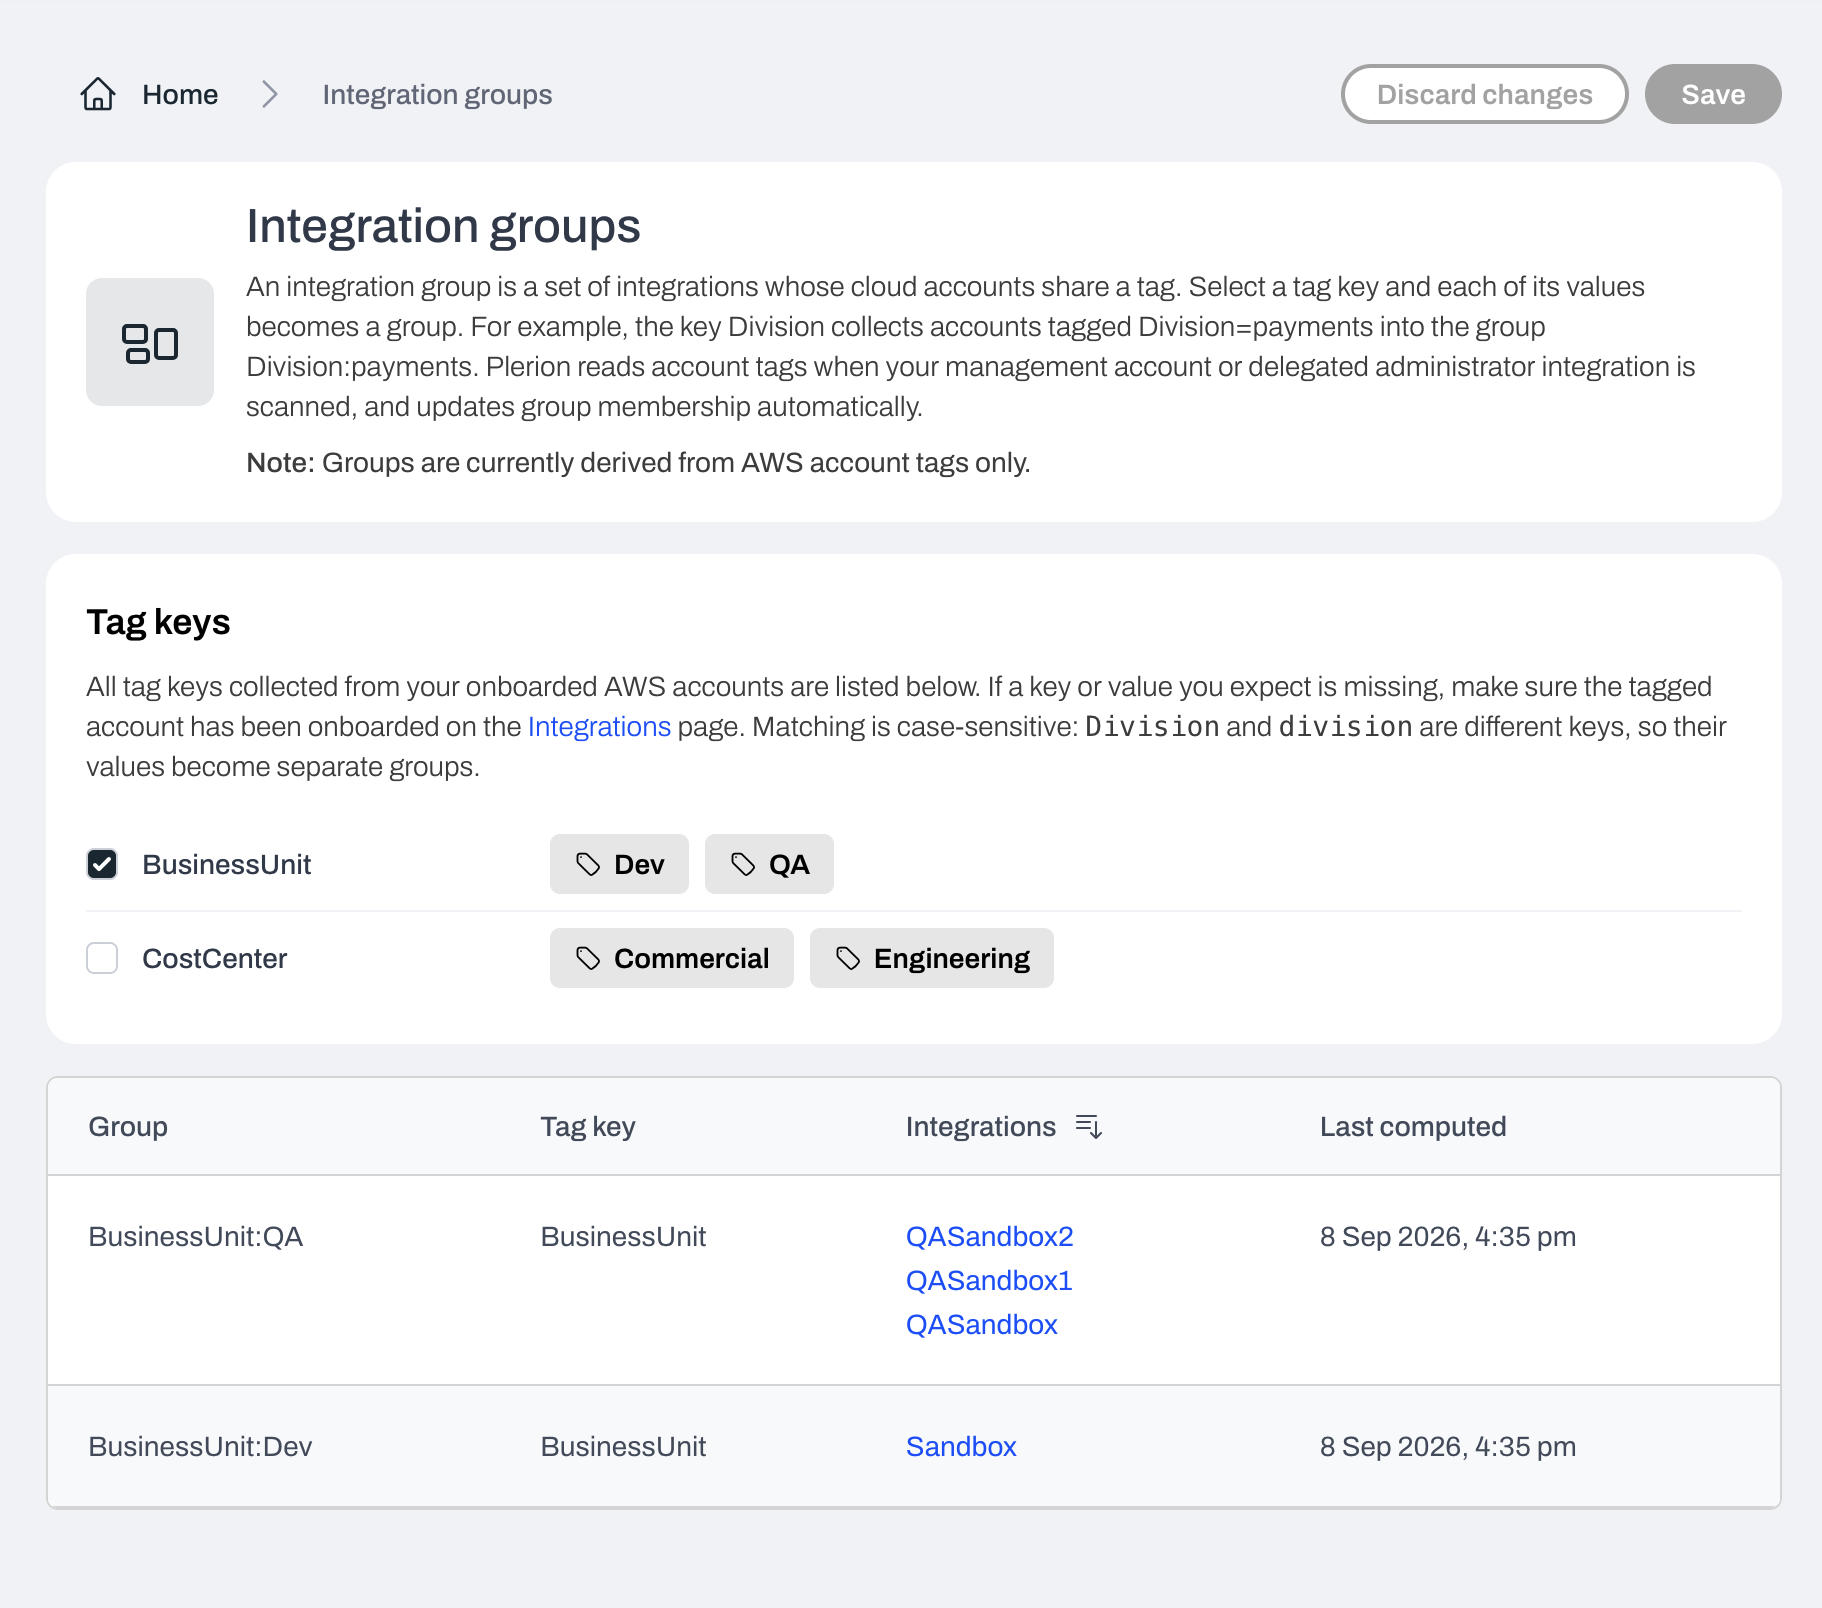
Task: Click the Integration groups page title
Action: click(443, 226)
